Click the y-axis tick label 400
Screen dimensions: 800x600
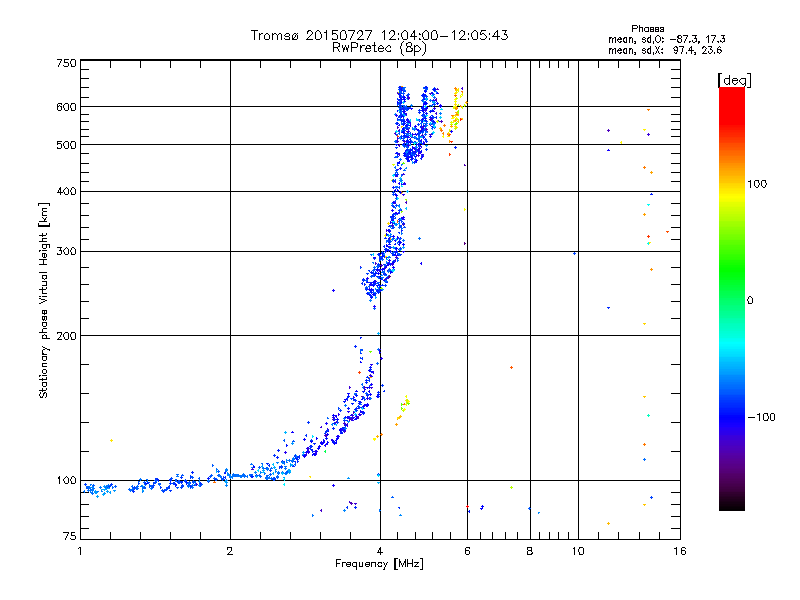(x=66, y=191)
